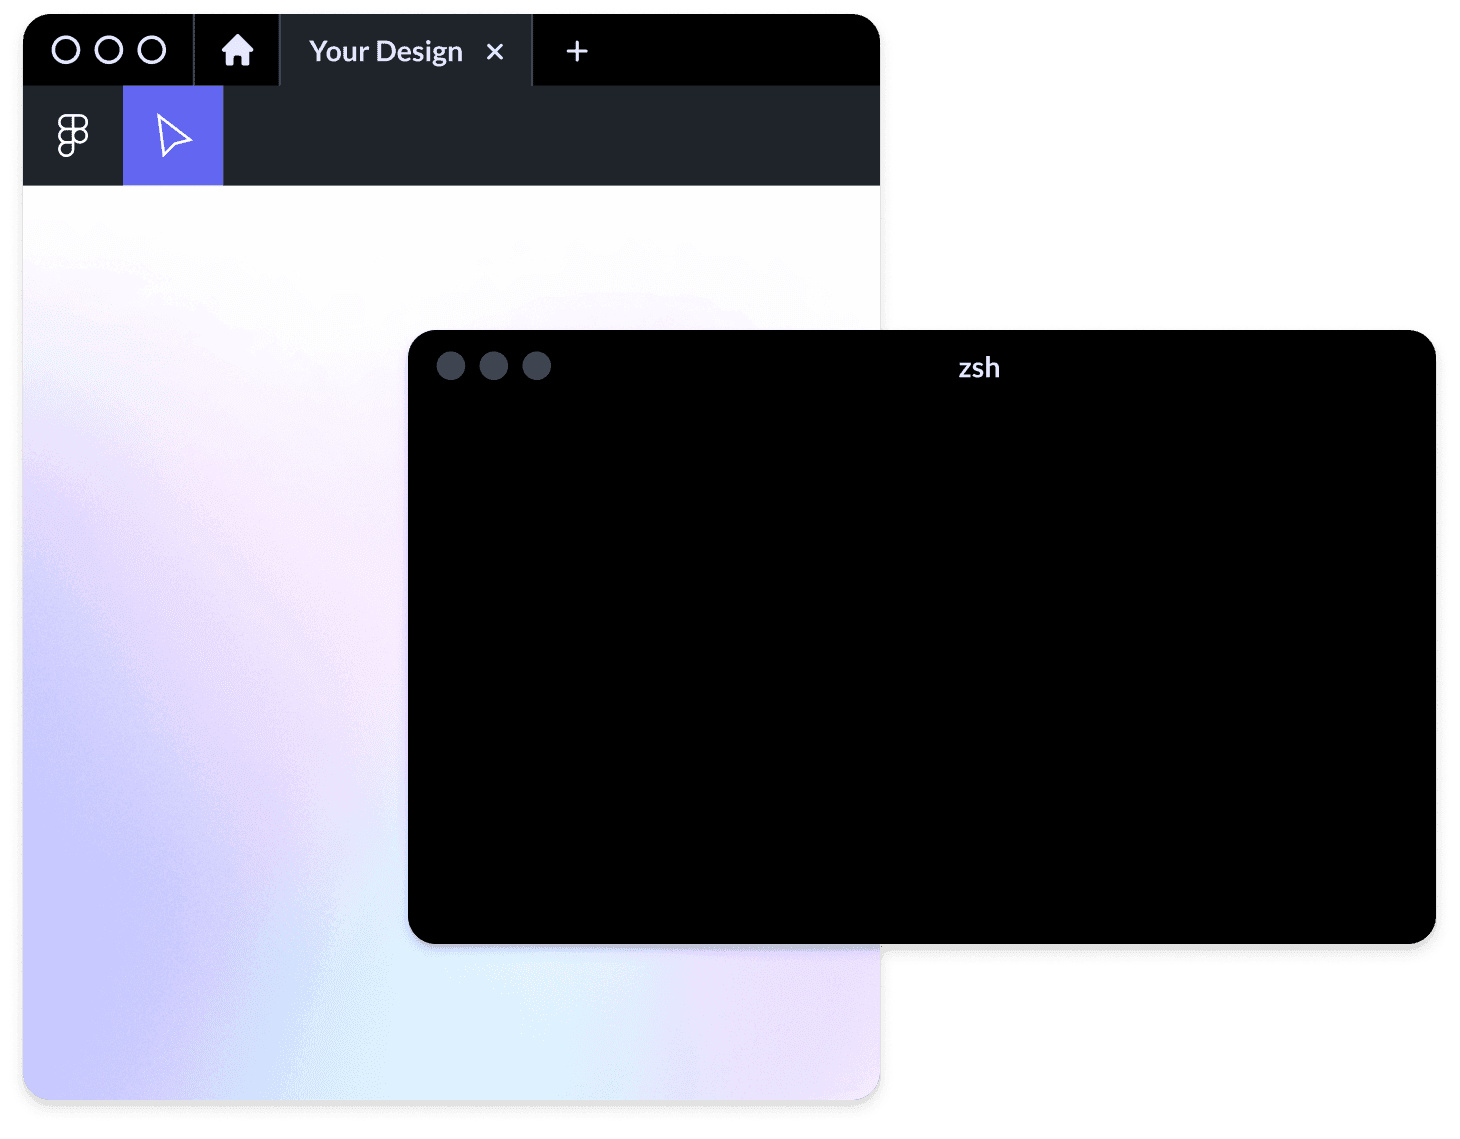1460x1139 pixels.
Task: Click the first gray dot in zsh window
Action: tap(451, 366)
